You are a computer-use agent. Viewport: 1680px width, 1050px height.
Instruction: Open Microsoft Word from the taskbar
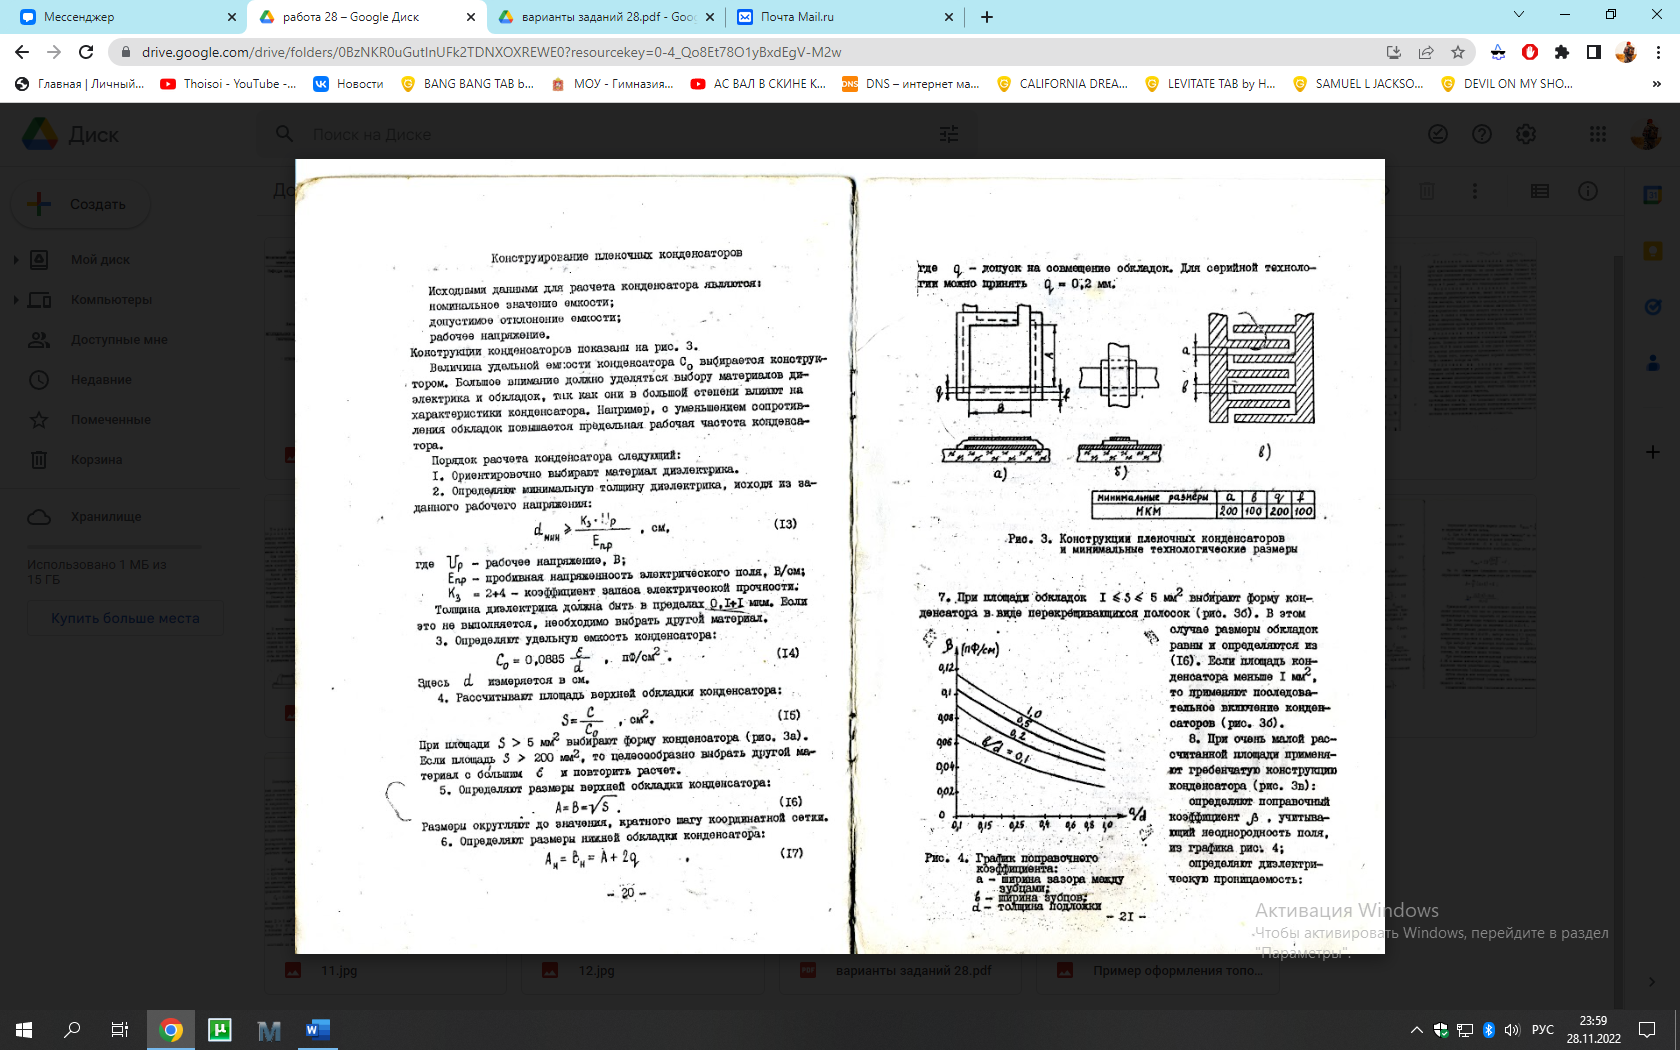317,1030
